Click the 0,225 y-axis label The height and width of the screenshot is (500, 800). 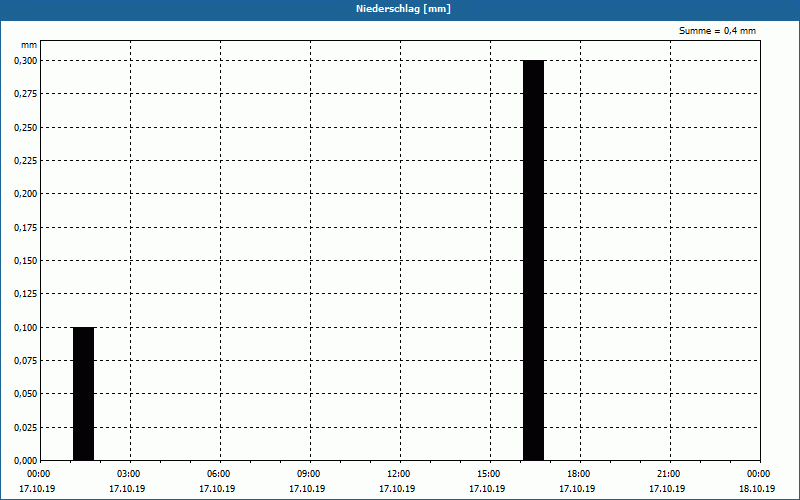pos(26,161)
